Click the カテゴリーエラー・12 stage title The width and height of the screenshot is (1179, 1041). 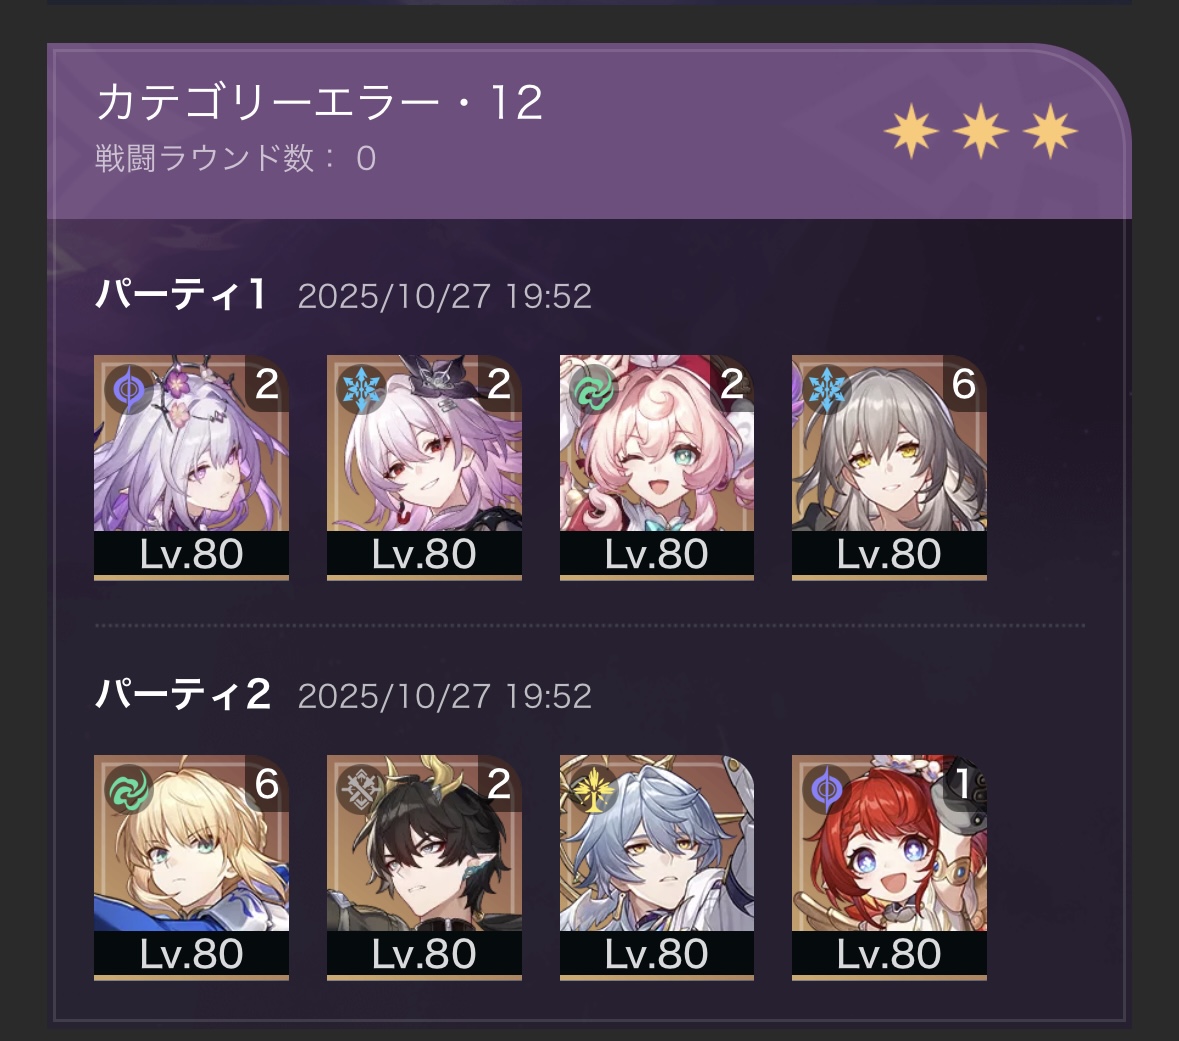click(320, 102)
